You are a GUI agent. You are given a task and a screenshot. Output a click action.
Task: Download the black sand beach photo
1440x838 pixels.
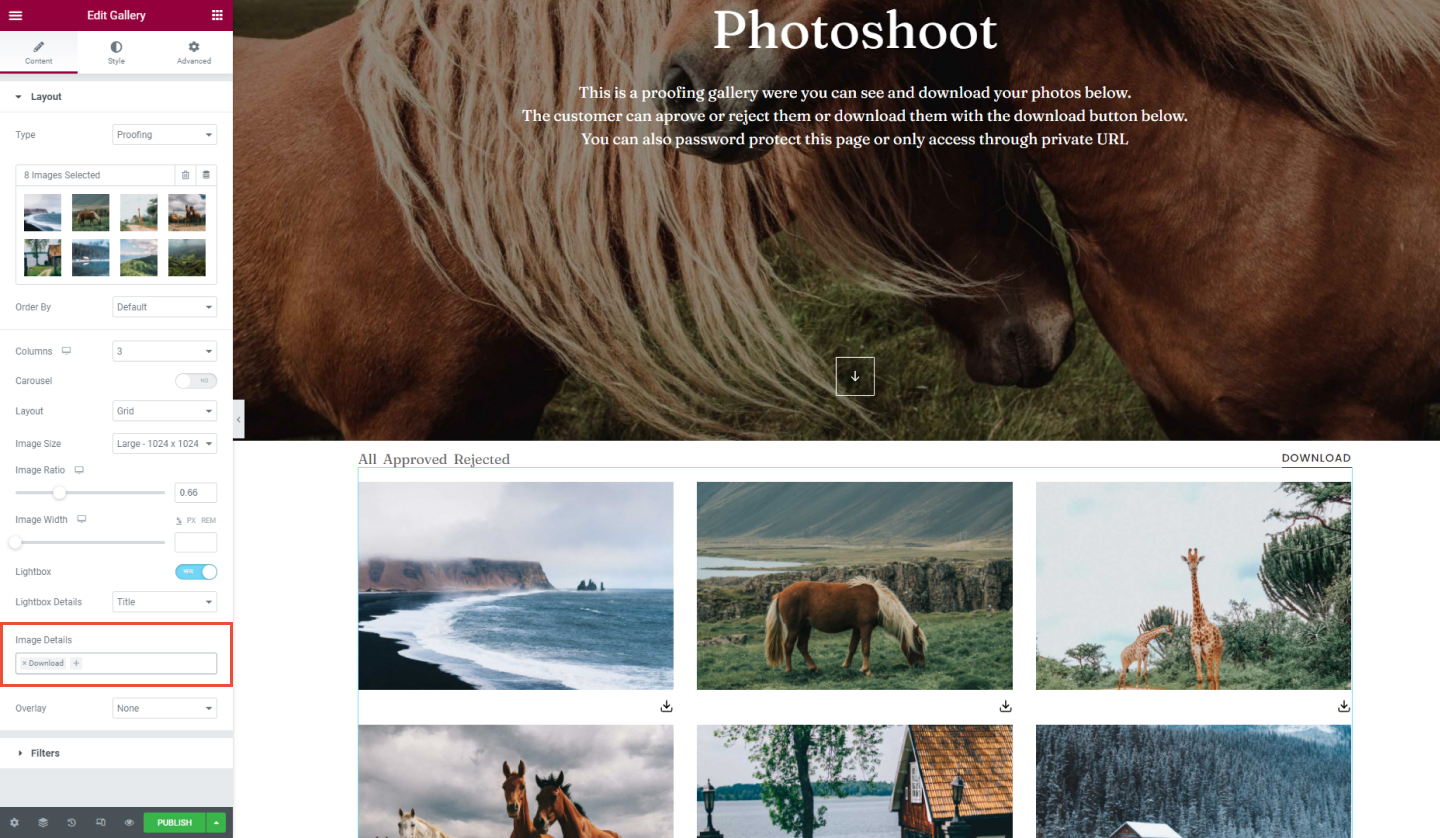point(667,706)
